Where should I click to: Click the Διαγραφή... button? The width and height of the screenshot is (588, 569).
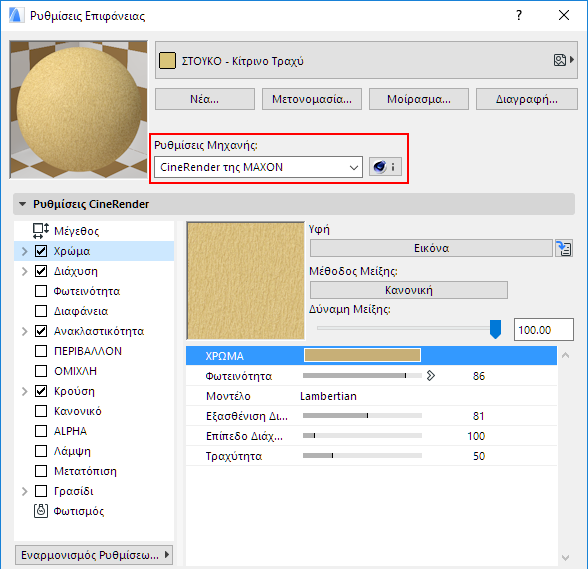526,99
